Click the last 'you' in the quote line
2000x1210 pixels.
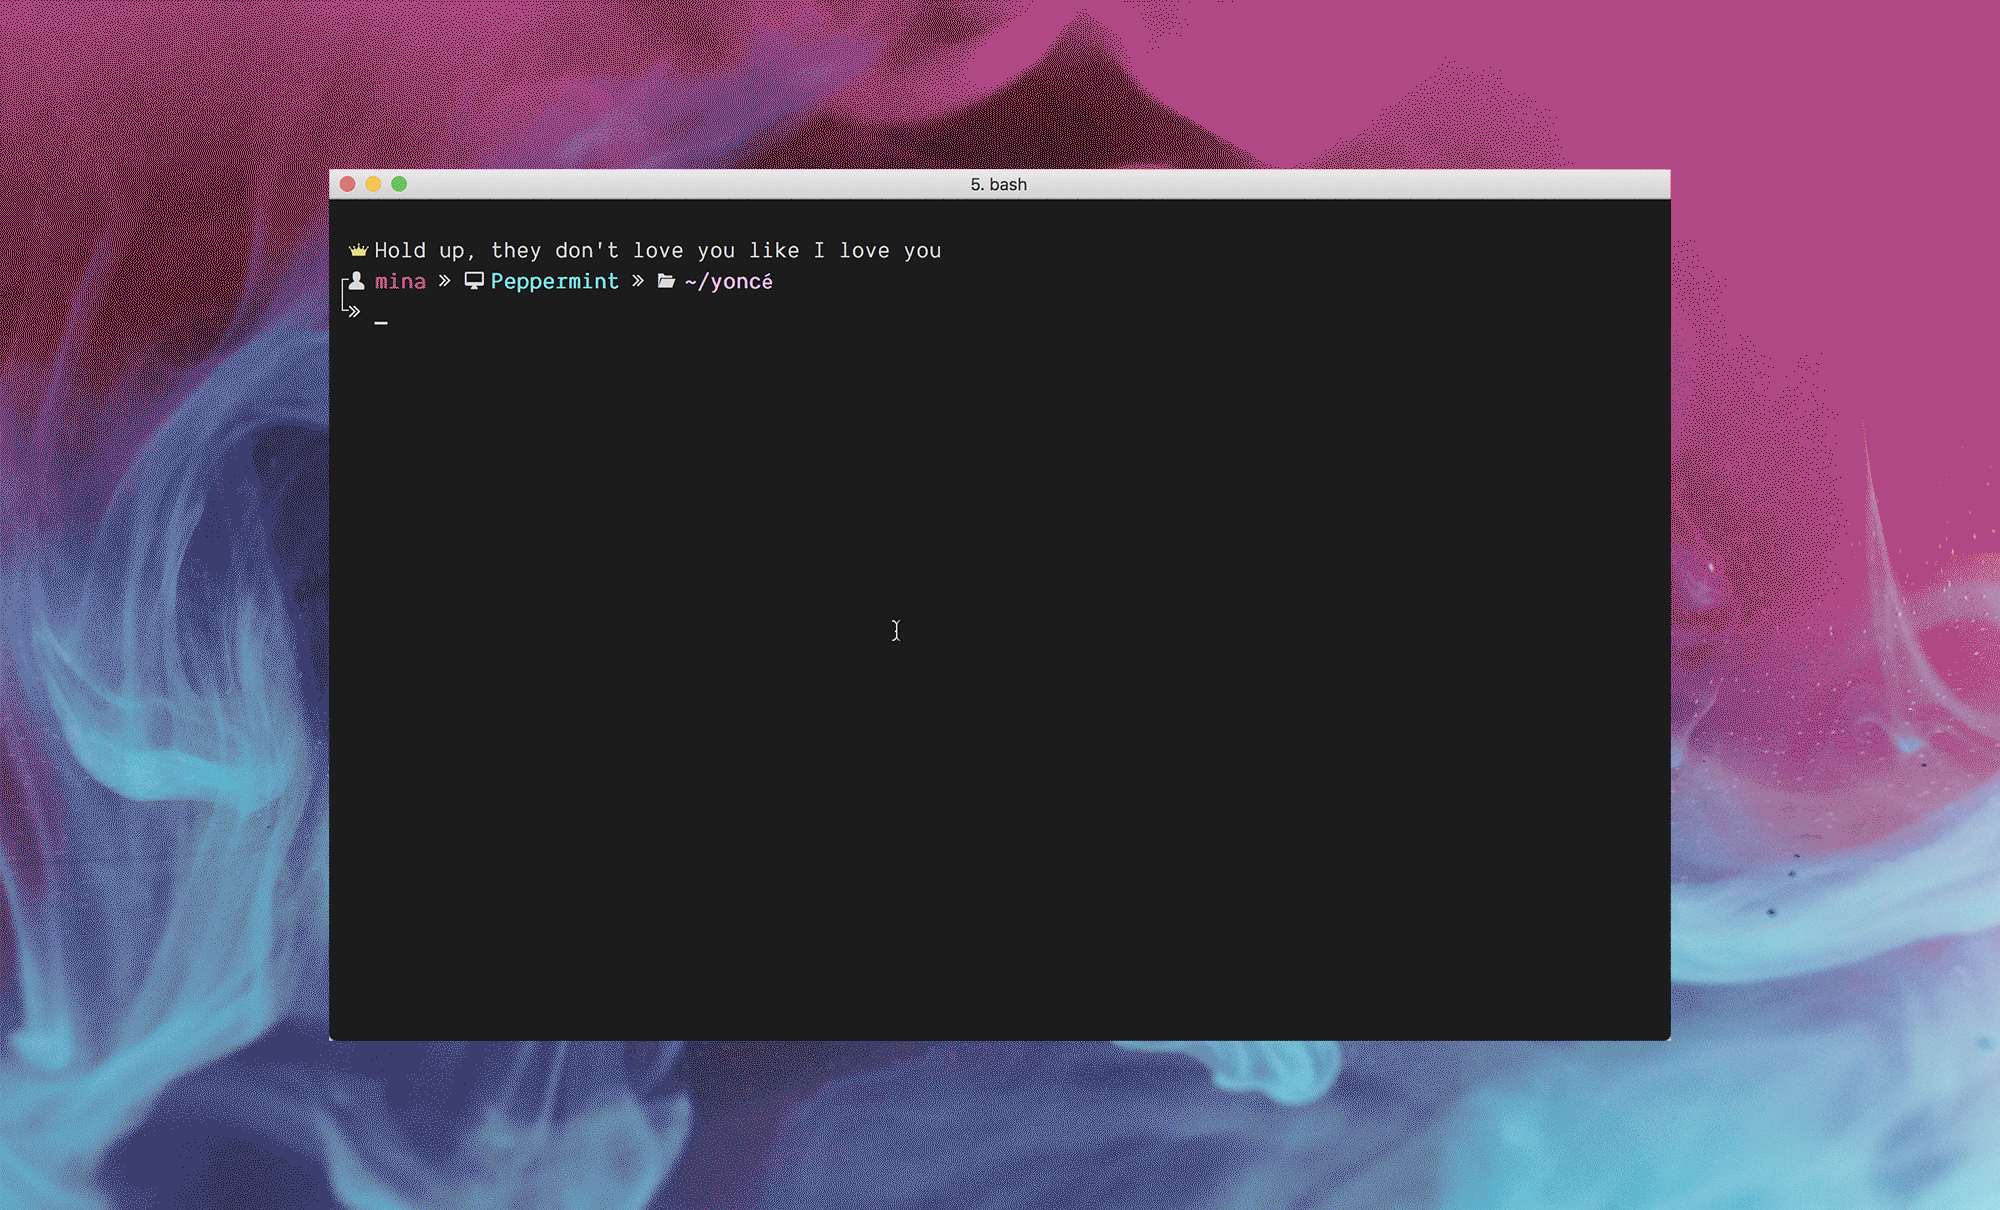pos(922,251)
